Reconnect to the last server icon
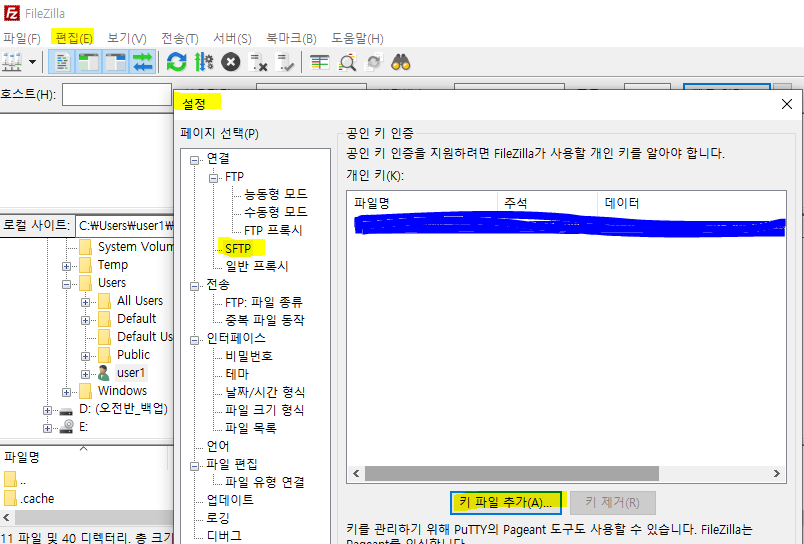The width and height of the screenshot is (804, 544). point(285,62)
